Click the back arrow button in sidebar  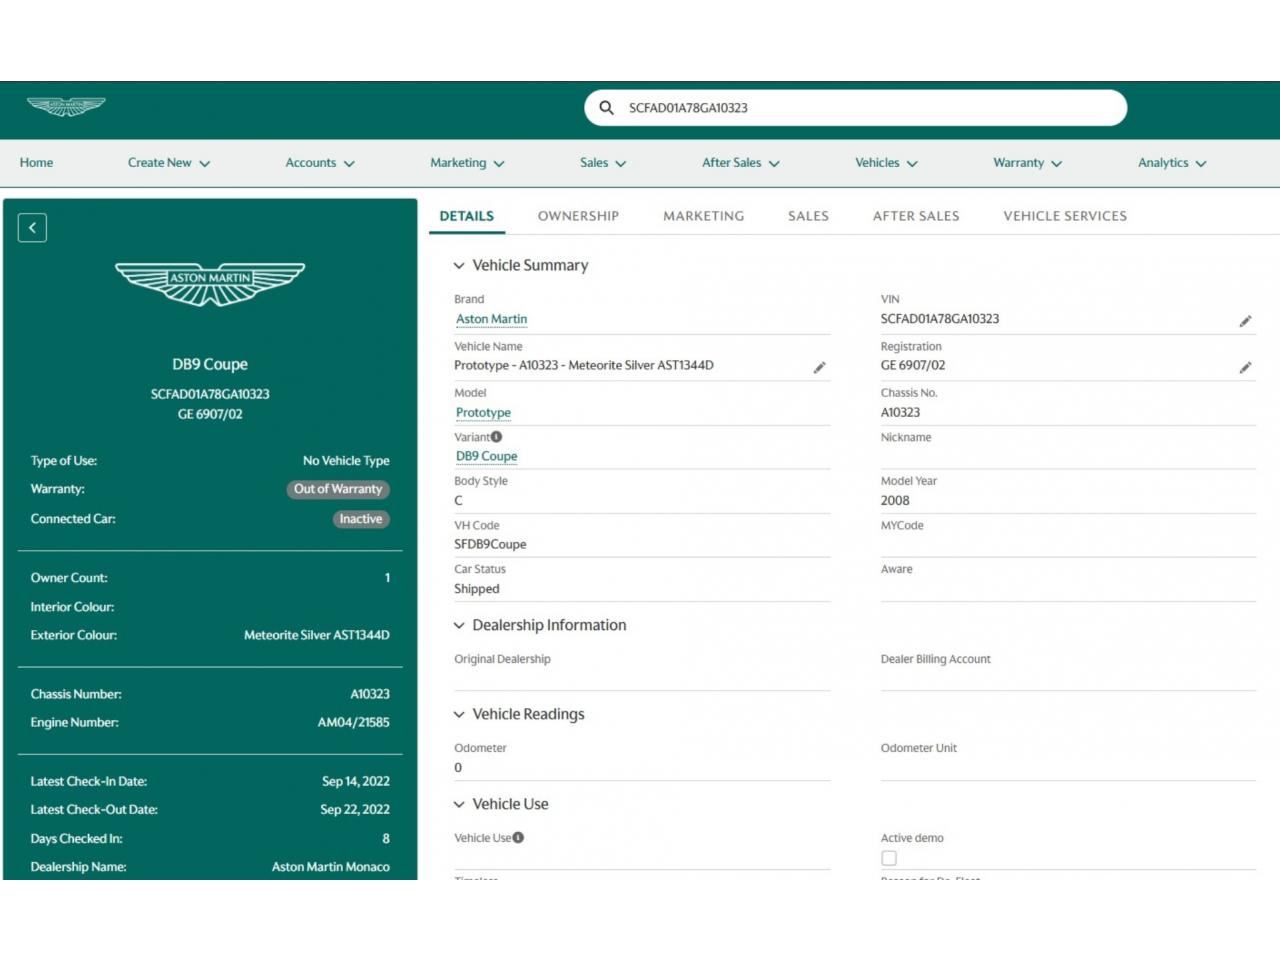[32, 228]
